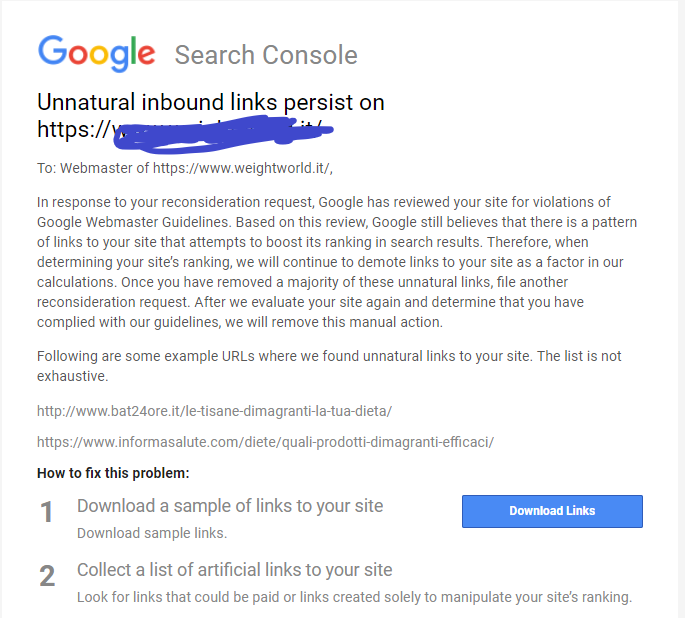This screenshot has height=618, width=685.
Task: Click the step number 2 marker
Action: coord(47,576)
